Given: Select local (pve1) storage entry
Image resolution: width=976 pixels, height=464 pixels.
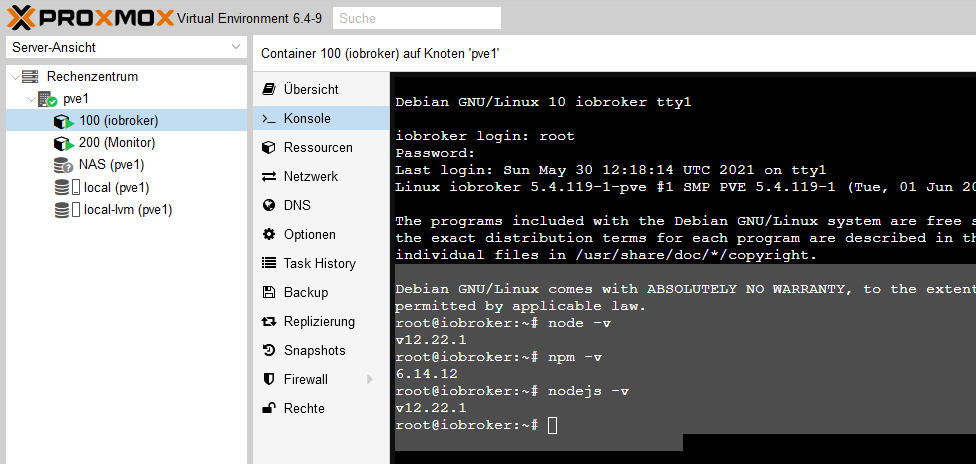Looking at the screenshot, I should point(126,187).
